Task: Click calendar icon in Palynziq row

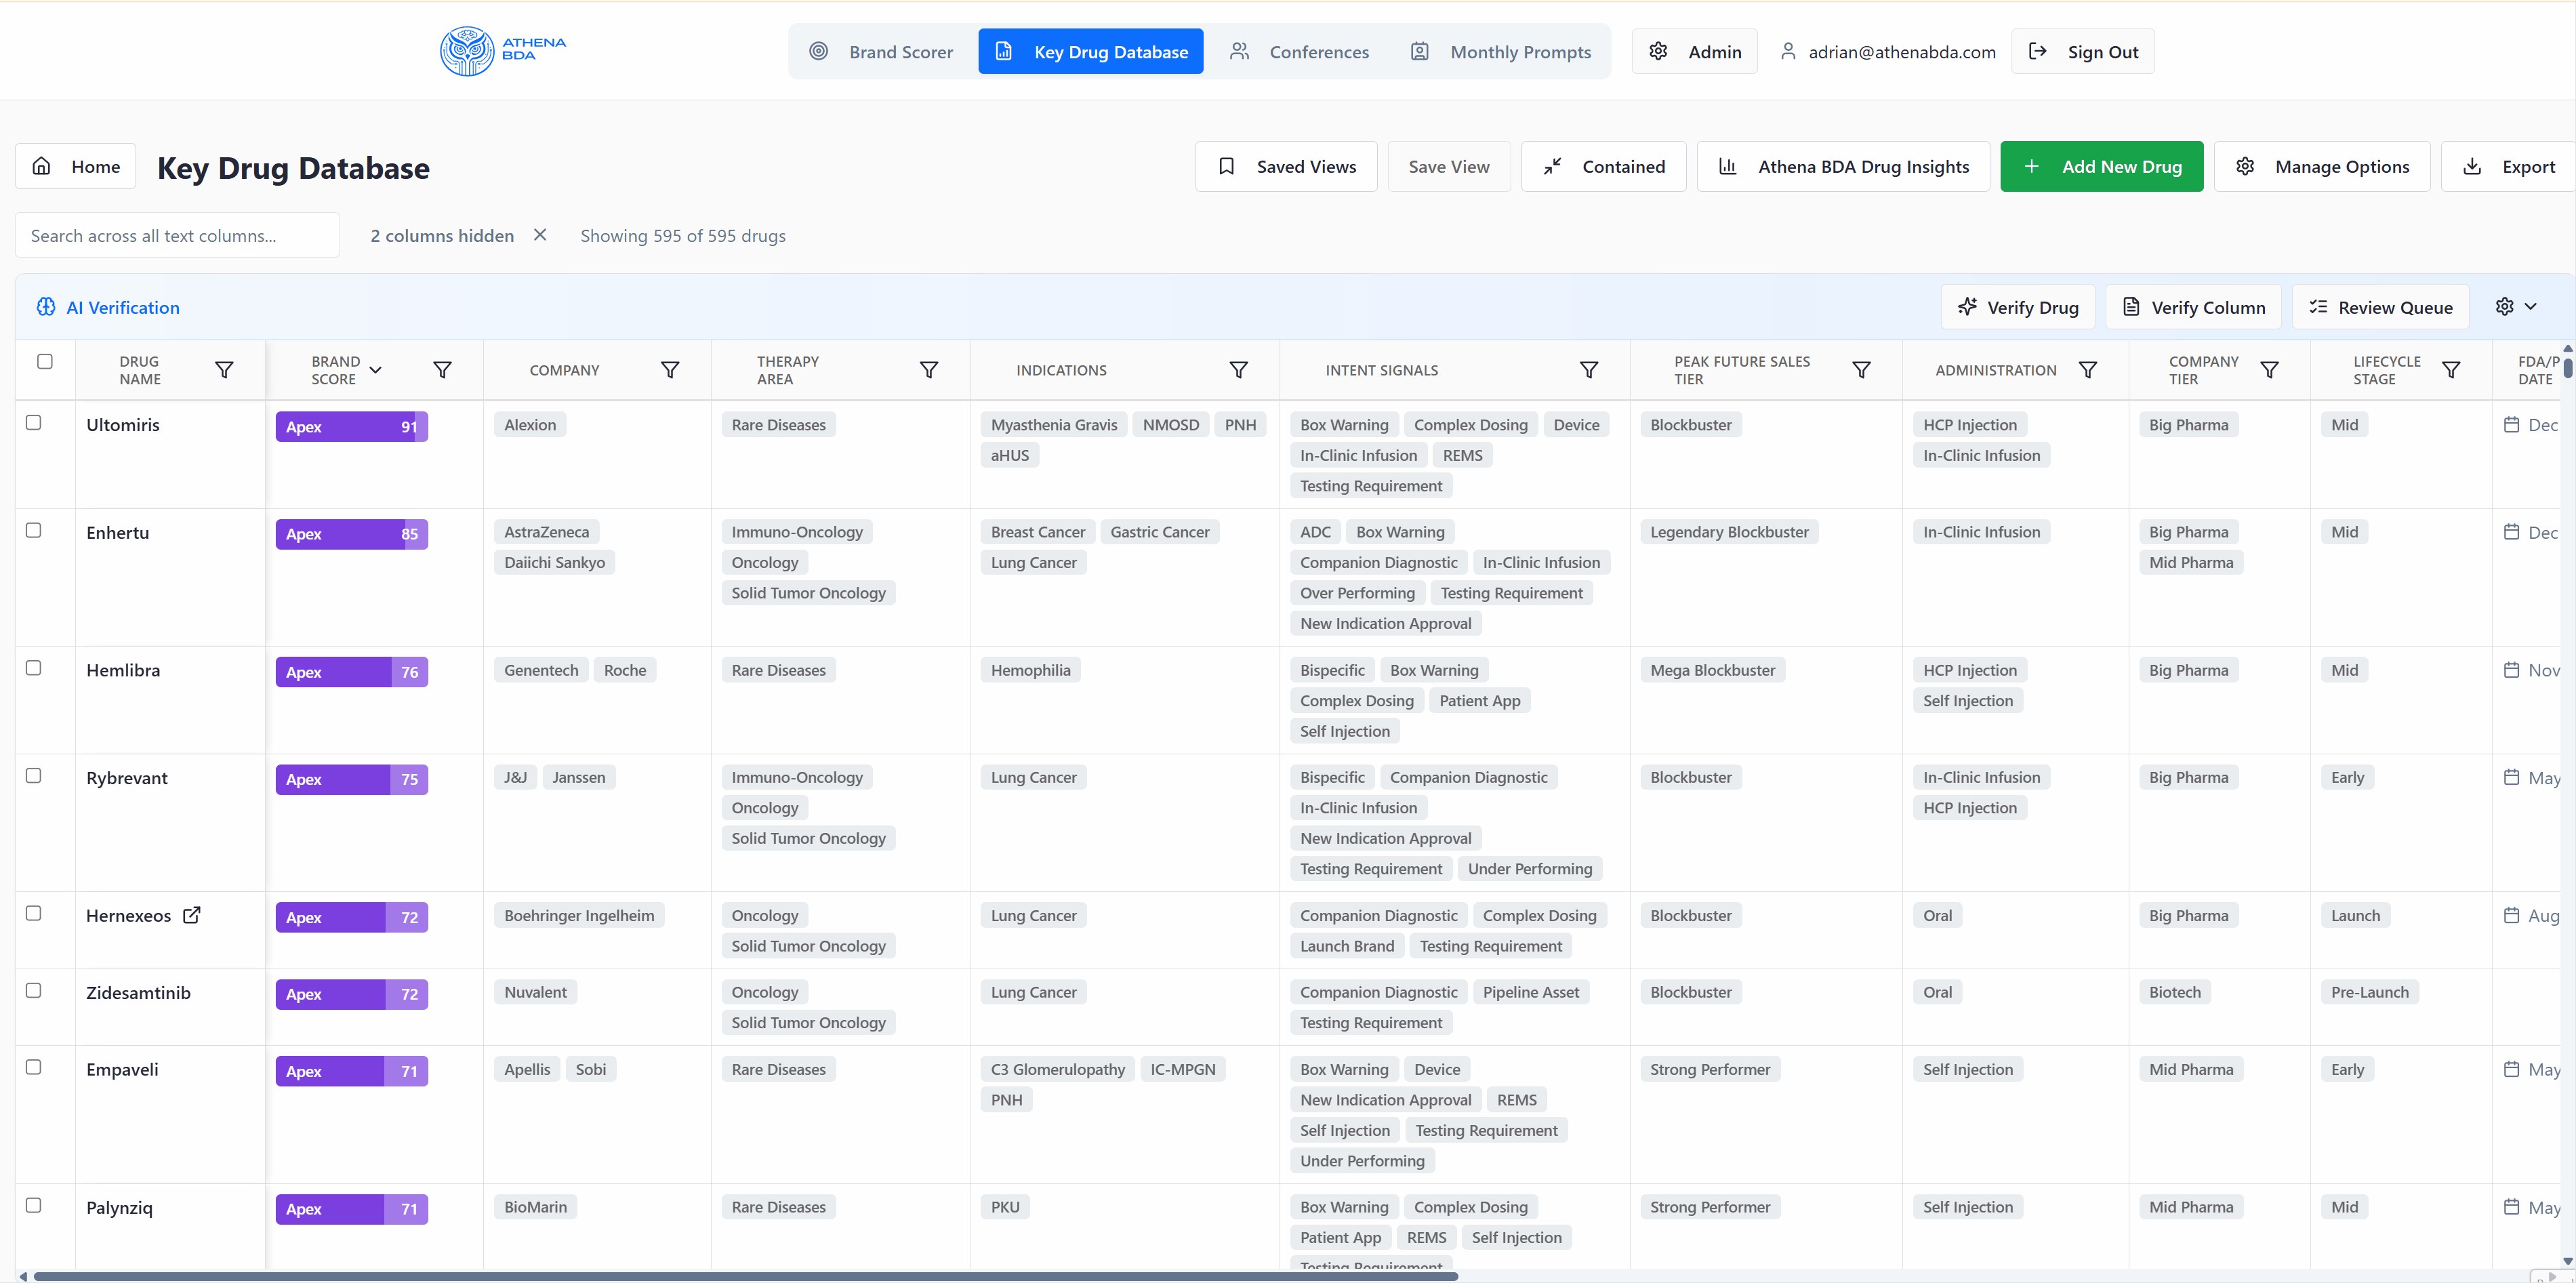Action: [2511, 1206]
